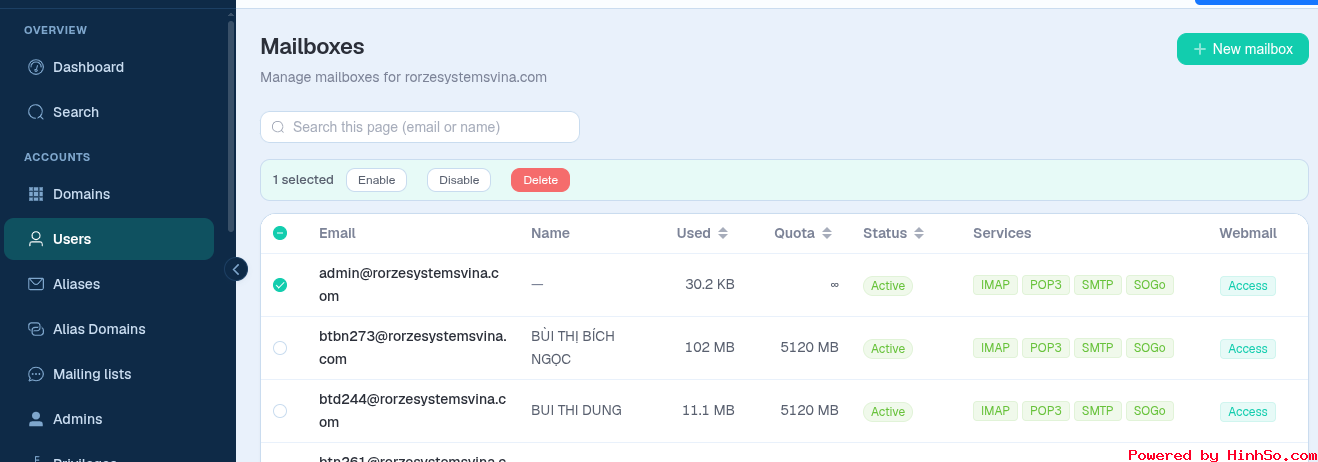1318x462 pixels.
Task: Sort by Quota column arrows
Action: click(826, 233)
